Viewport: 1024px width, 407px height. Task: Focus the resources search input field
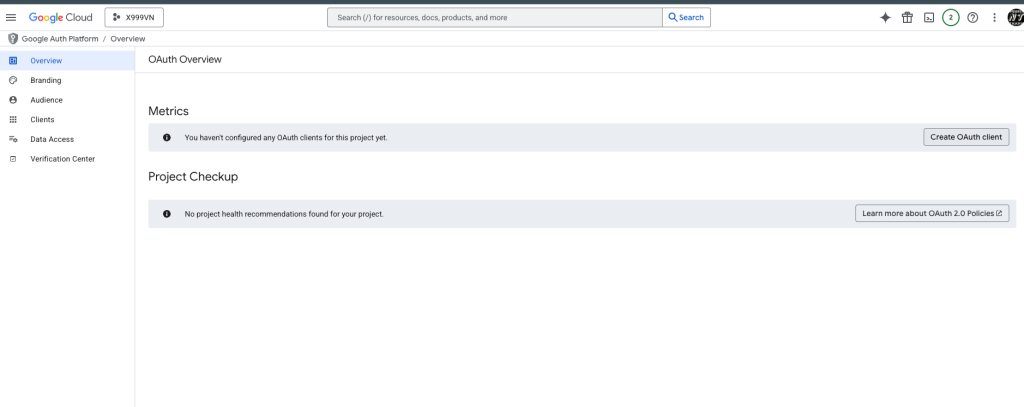pyautogui.click(x=495, y=18)
